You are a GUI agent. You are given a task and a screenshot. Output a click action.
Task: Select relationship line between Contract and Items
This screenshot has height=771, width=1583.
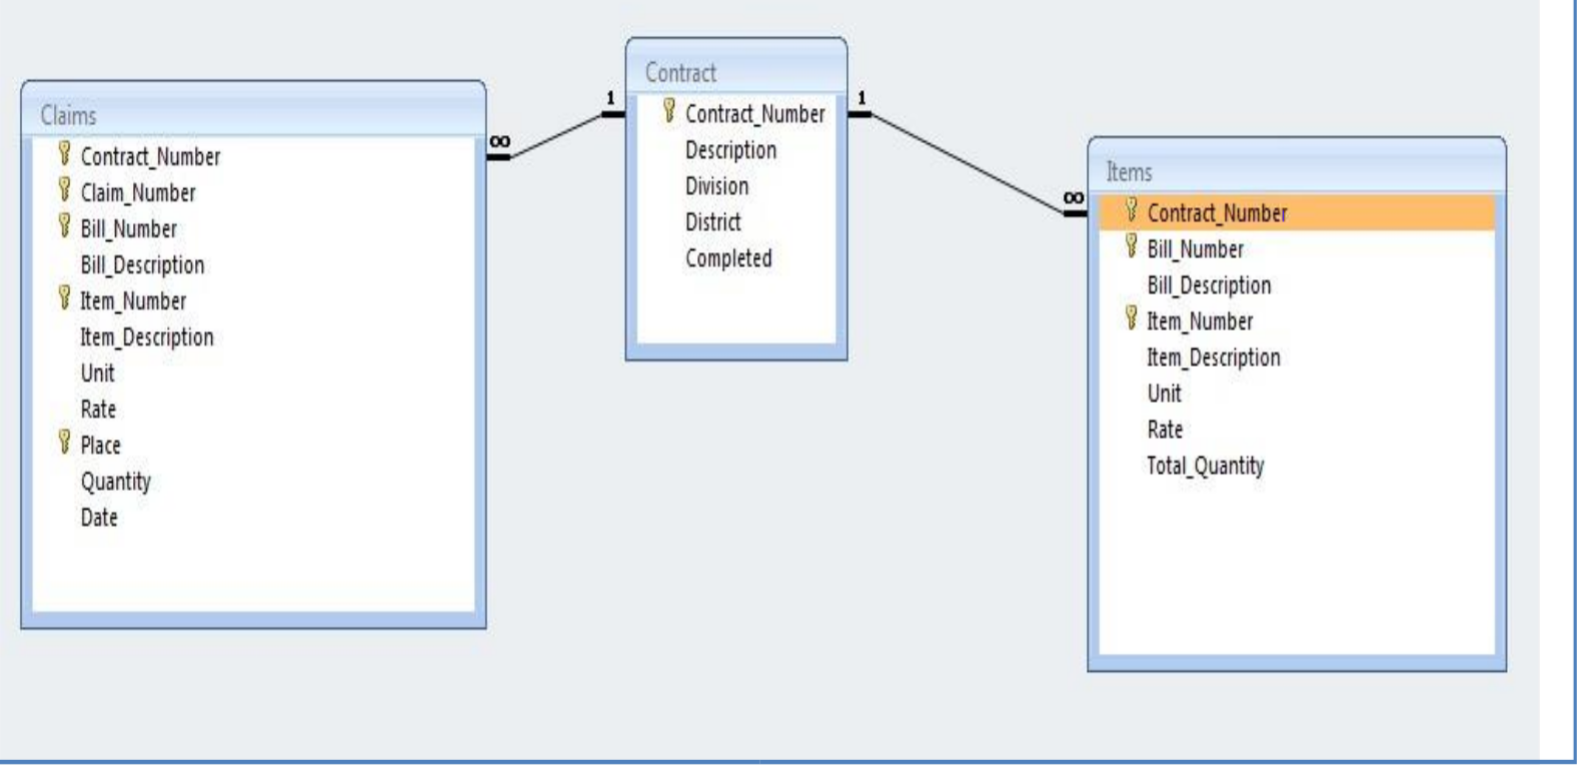tap(966, 163)
